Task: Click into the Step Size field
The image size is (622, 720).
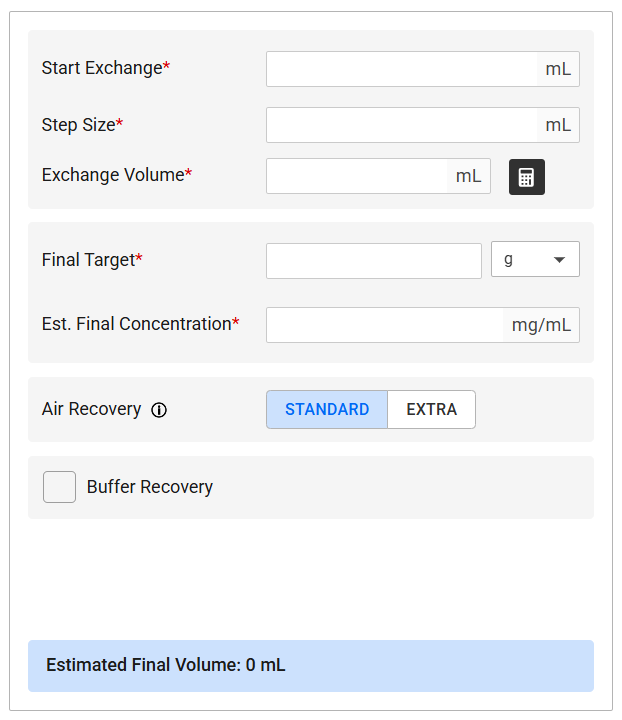Action: (x=402, y=125)
